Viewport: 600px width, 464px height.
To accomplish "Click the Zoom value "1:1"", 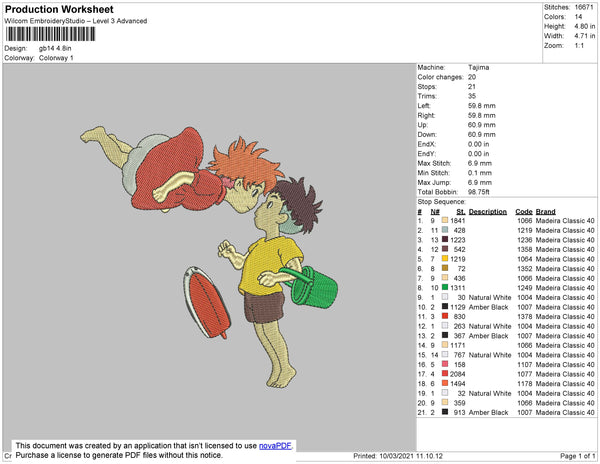I will (579, 46).
